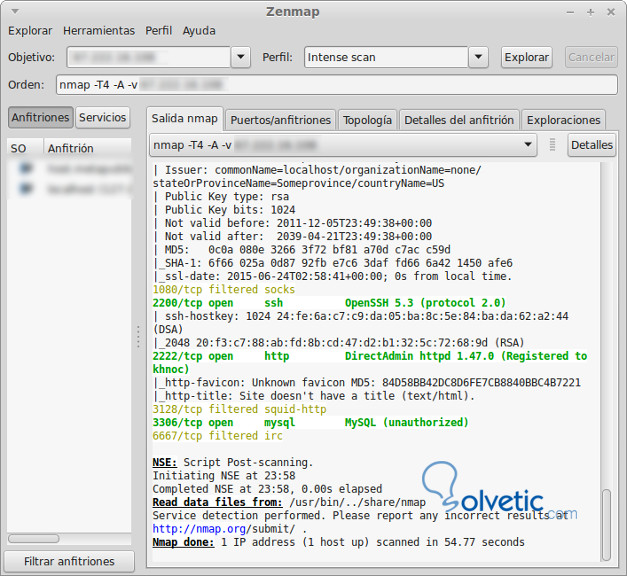This screenshot has height=576, width=627.
Task: Click the 'Read data files from:' text
Action: 217,502
